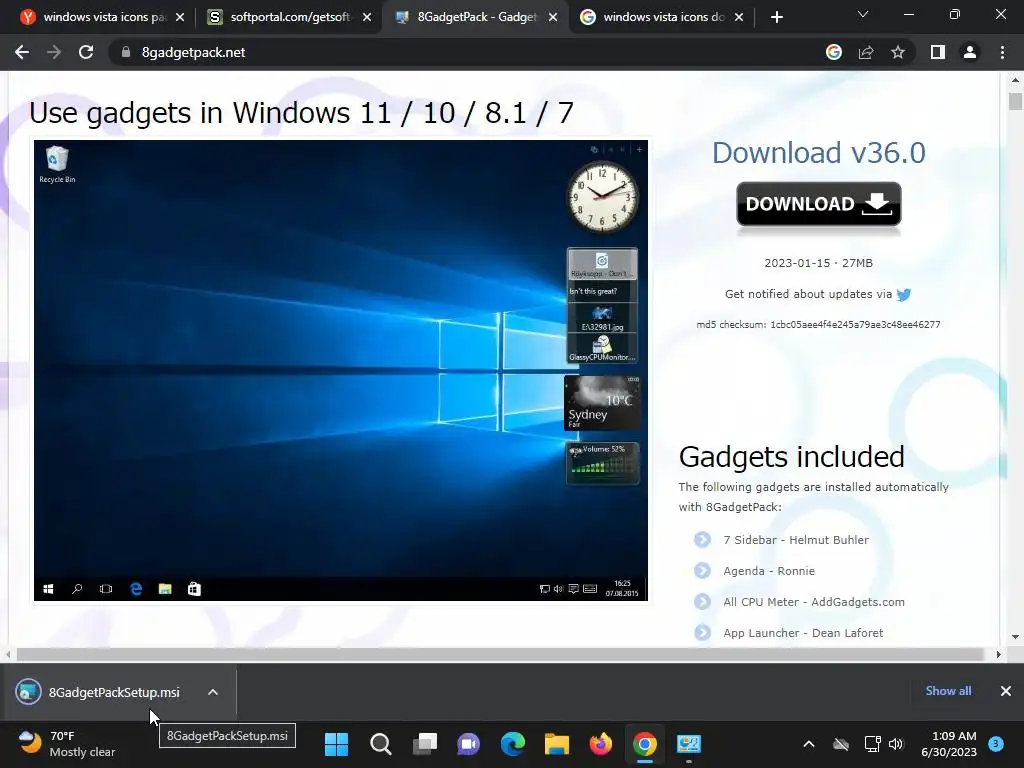Screen dimensions: 1024x768
Task: Launch Microsoft Edge from taskbar
Action: 513,744
